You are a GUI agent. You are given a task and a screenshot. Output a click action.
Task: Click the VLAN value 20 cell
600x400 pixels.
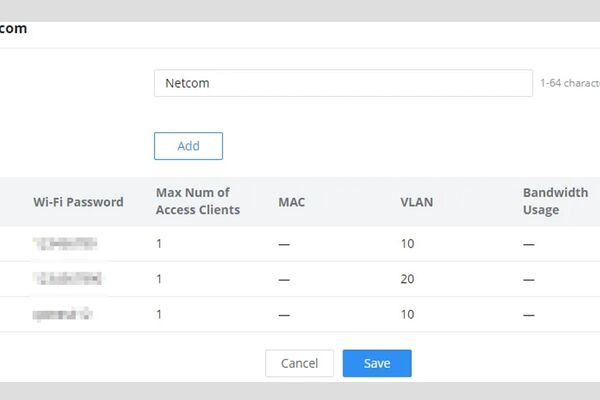[x=407, y=279]
